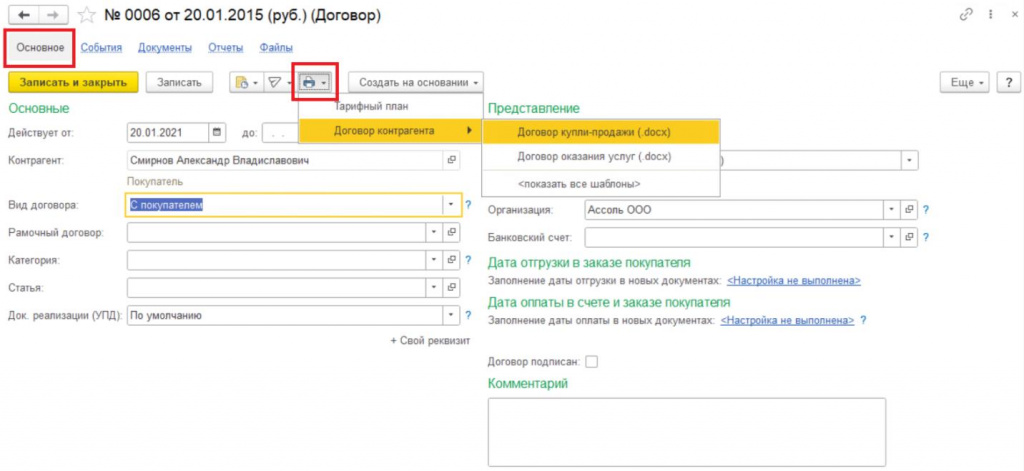Open the Организация record via its open icon
This screenshot has height=471, width=1024.
pyautogui.click(x=909, y=210)
